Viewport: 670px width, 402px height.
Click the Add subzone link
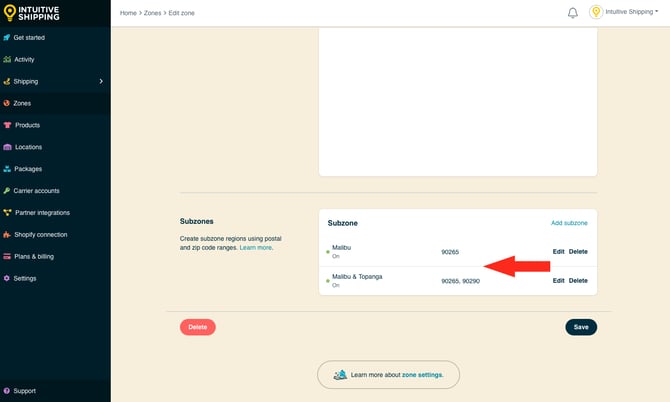(x=569, y=222)
